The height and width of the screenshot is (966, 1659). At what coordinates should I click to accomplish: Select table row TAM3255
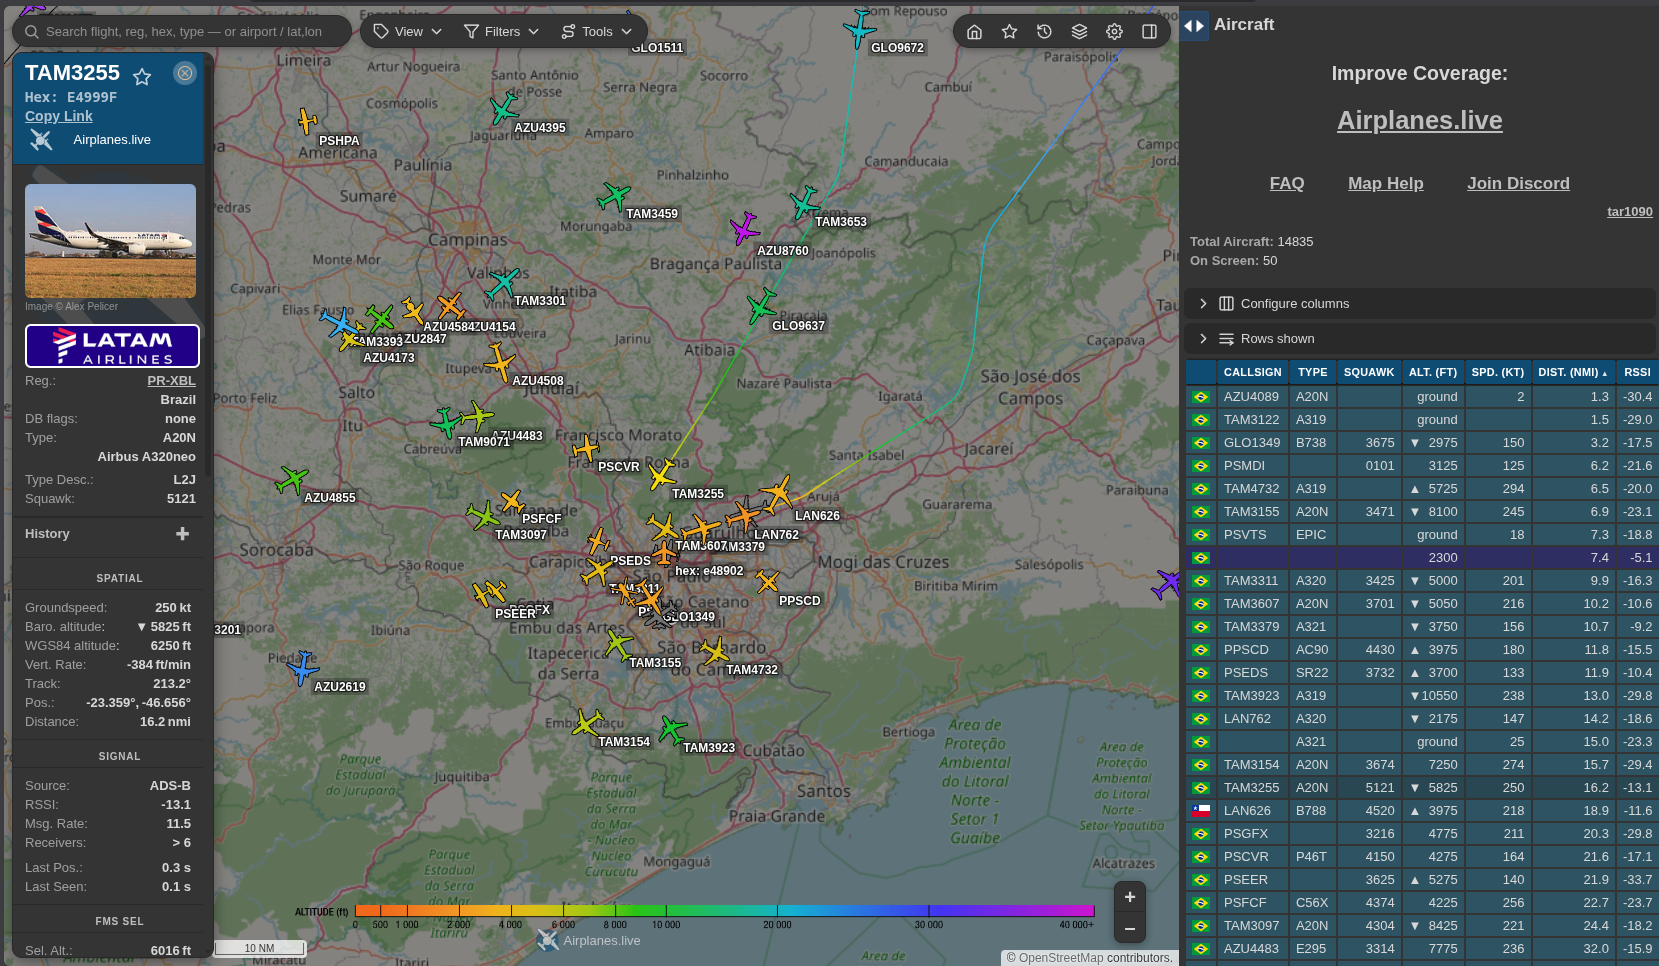1421,788
